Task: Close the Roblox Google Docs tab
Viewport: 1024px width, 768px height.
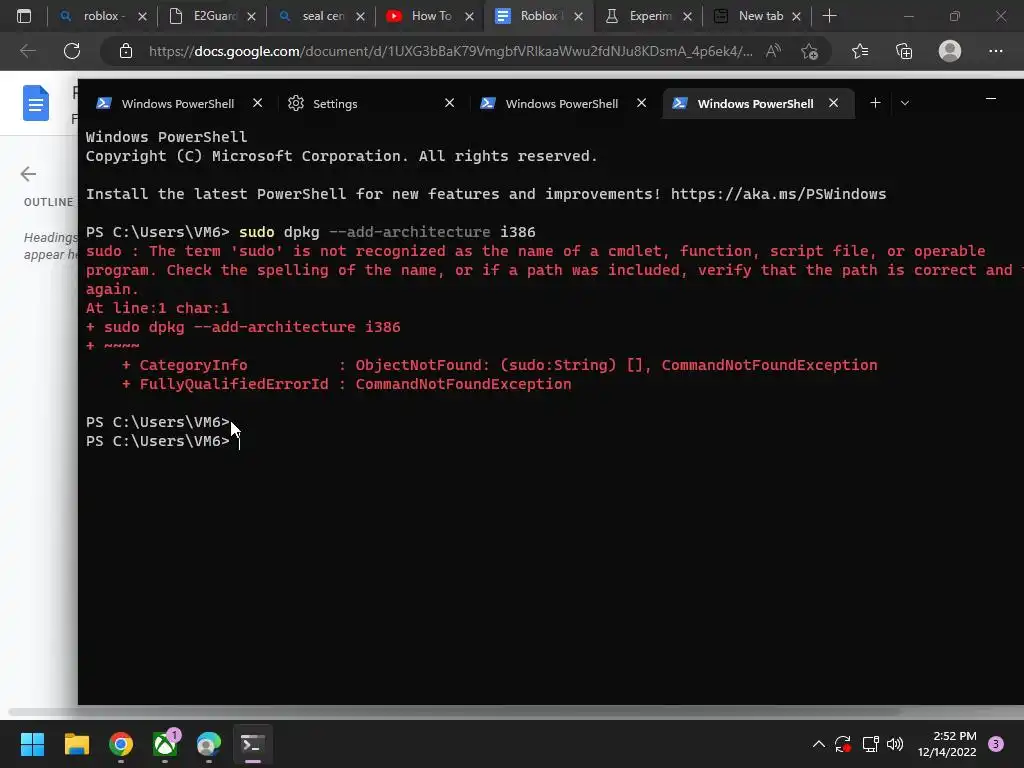Action: pyautogui.click(x=579, y=16)
